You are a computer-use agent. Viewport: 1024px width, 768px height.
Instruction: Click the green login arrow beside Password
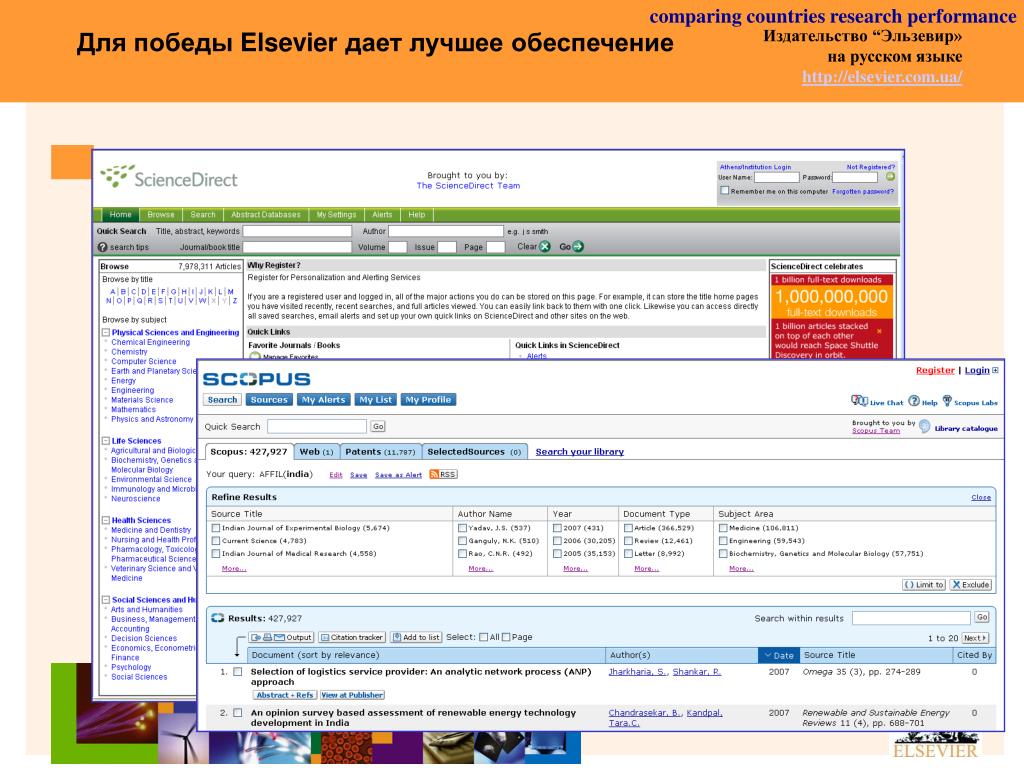pos(890,177)
